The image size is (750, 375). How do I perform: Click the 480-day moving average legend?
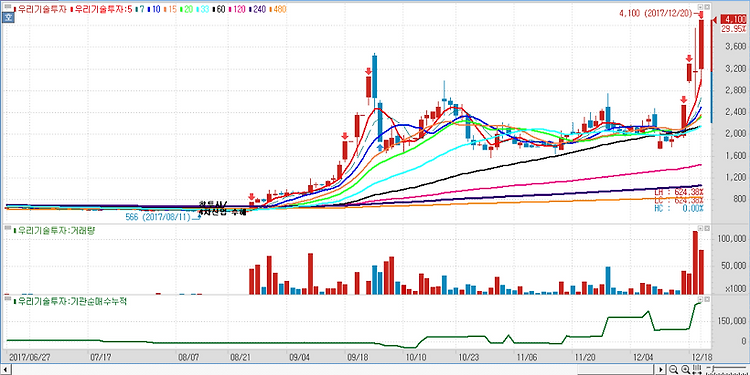click(279, 9)
